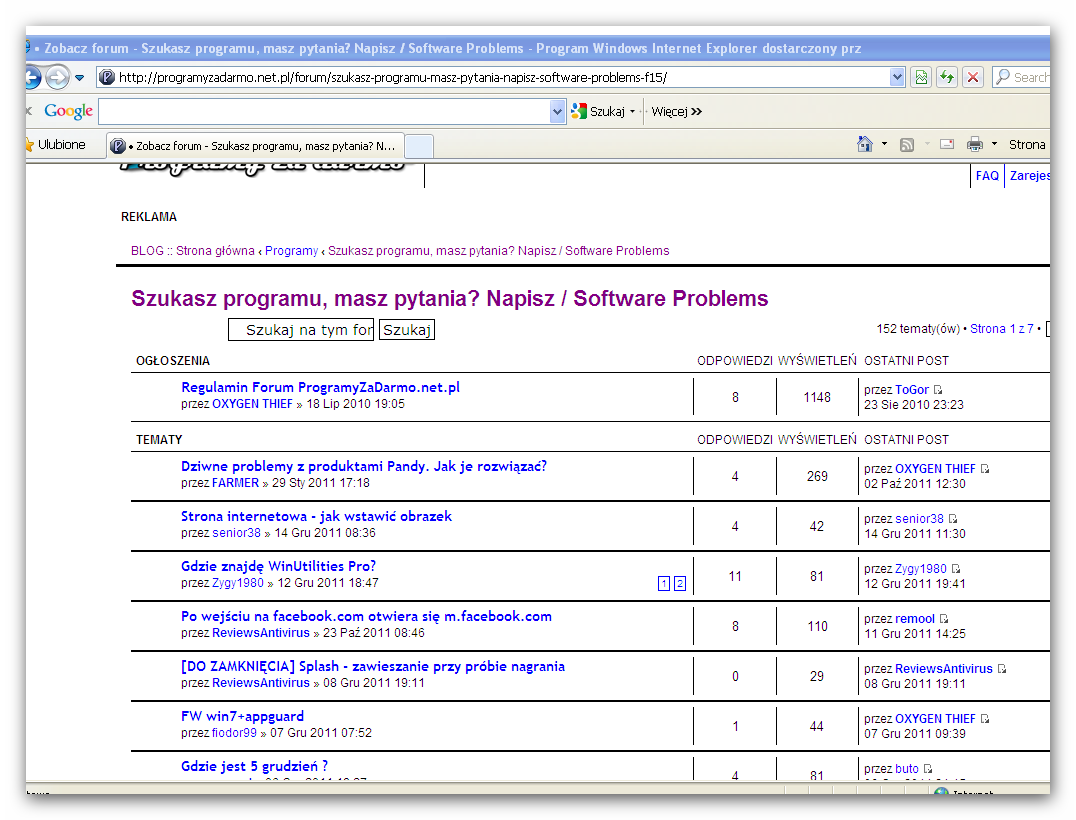
Task: View latest post icon next to ToGor
Action: (x=938, y=390)
